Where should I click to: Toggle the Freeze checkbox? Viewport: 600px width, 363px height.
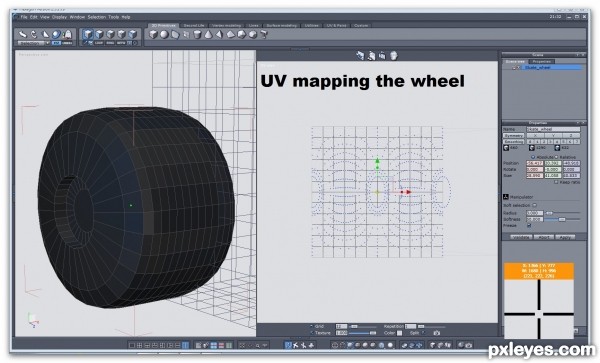click(529, 225)
